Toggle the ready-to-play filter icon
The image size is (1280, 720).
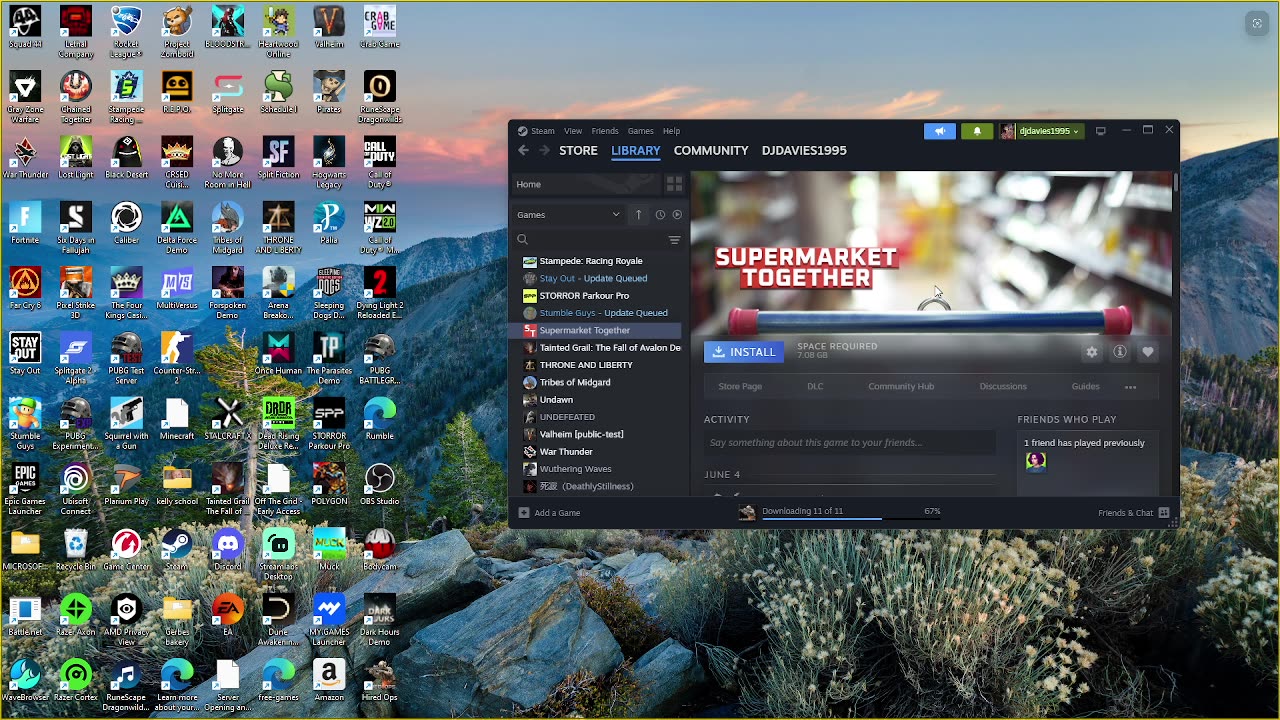(677, 215)
